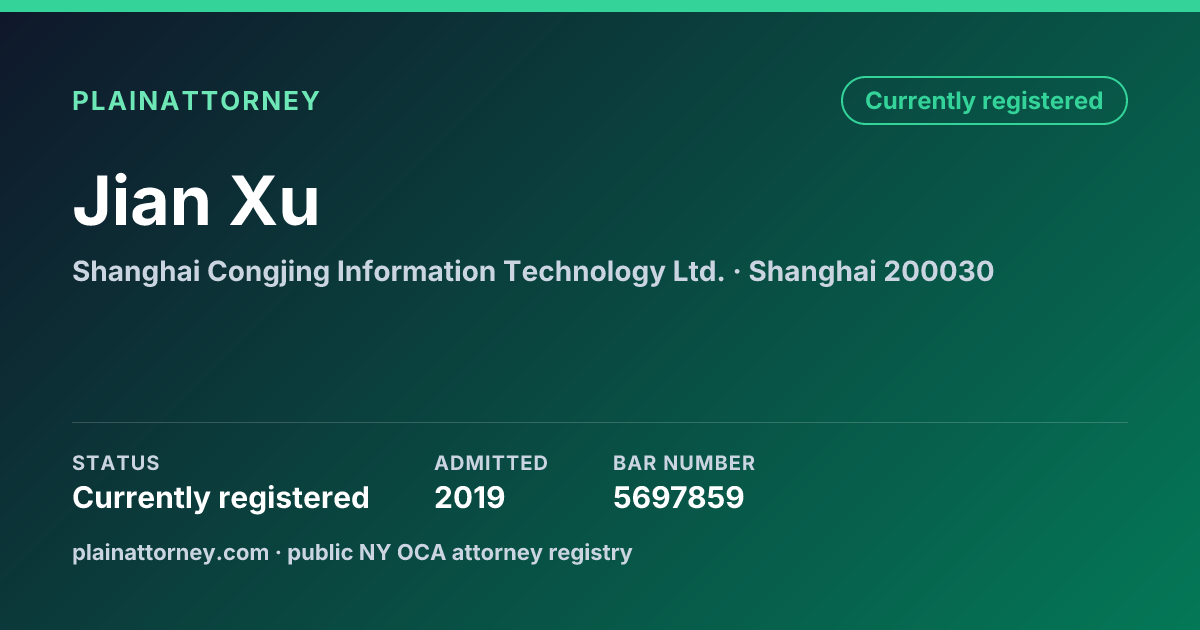Open Shanghai Congjing Information Technology Ltd. text
This screenshot has width=1200, height=630.
tap(398, 272)
